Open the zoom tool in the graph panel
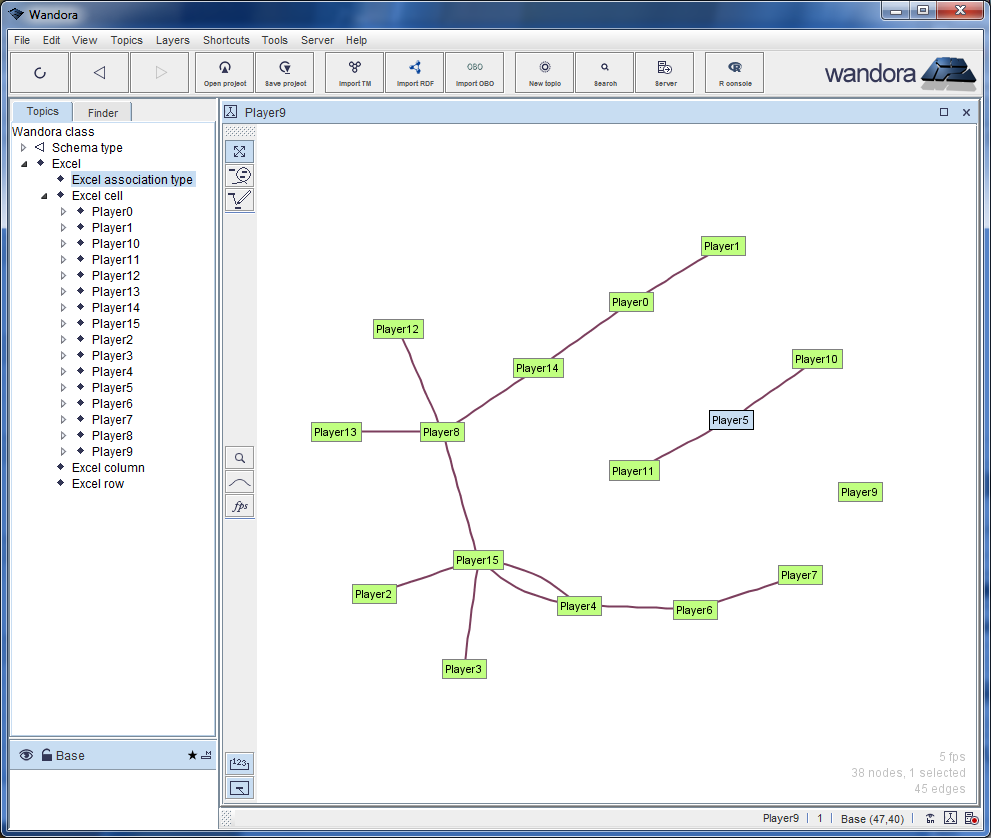 (239, 457)
